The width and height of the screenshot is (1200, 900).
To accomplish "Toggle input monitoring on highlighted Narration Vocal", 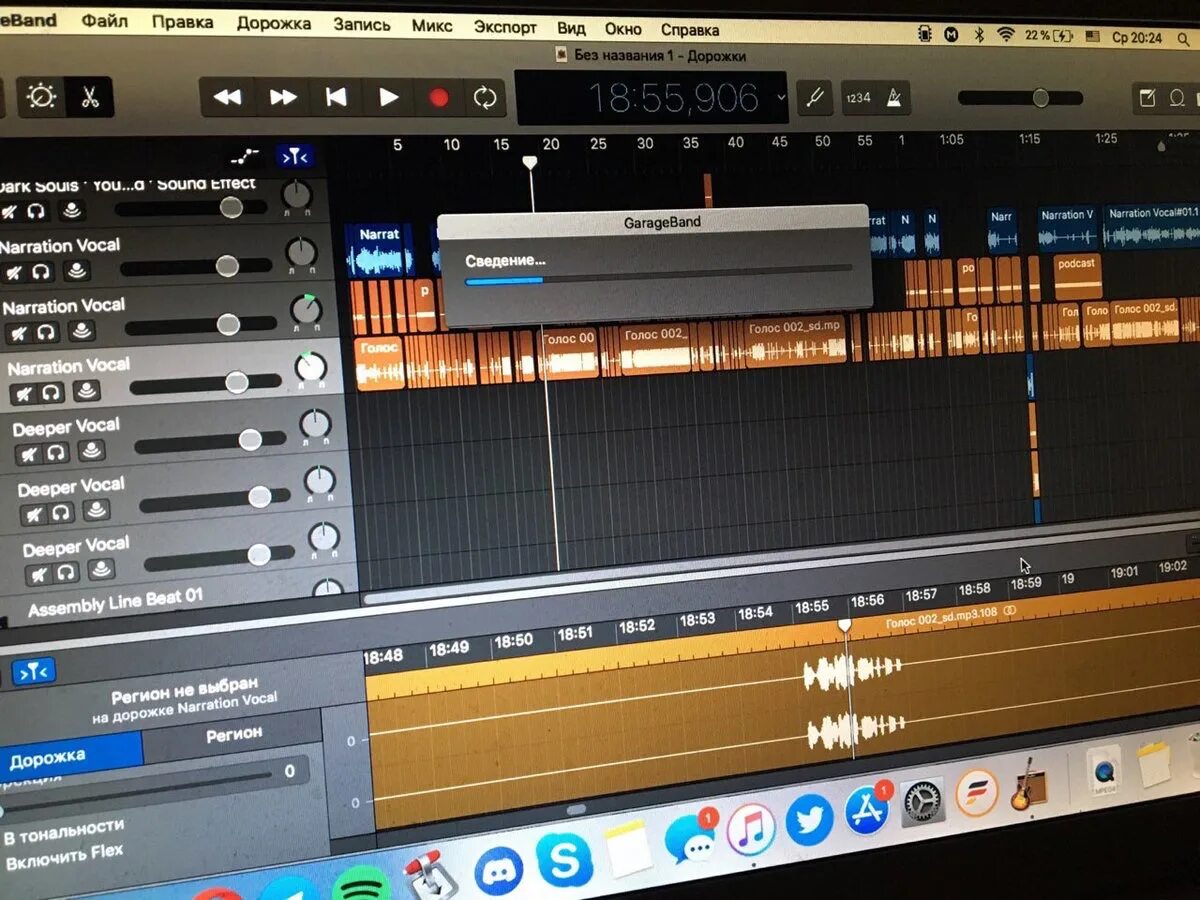I will pos(87,391).
